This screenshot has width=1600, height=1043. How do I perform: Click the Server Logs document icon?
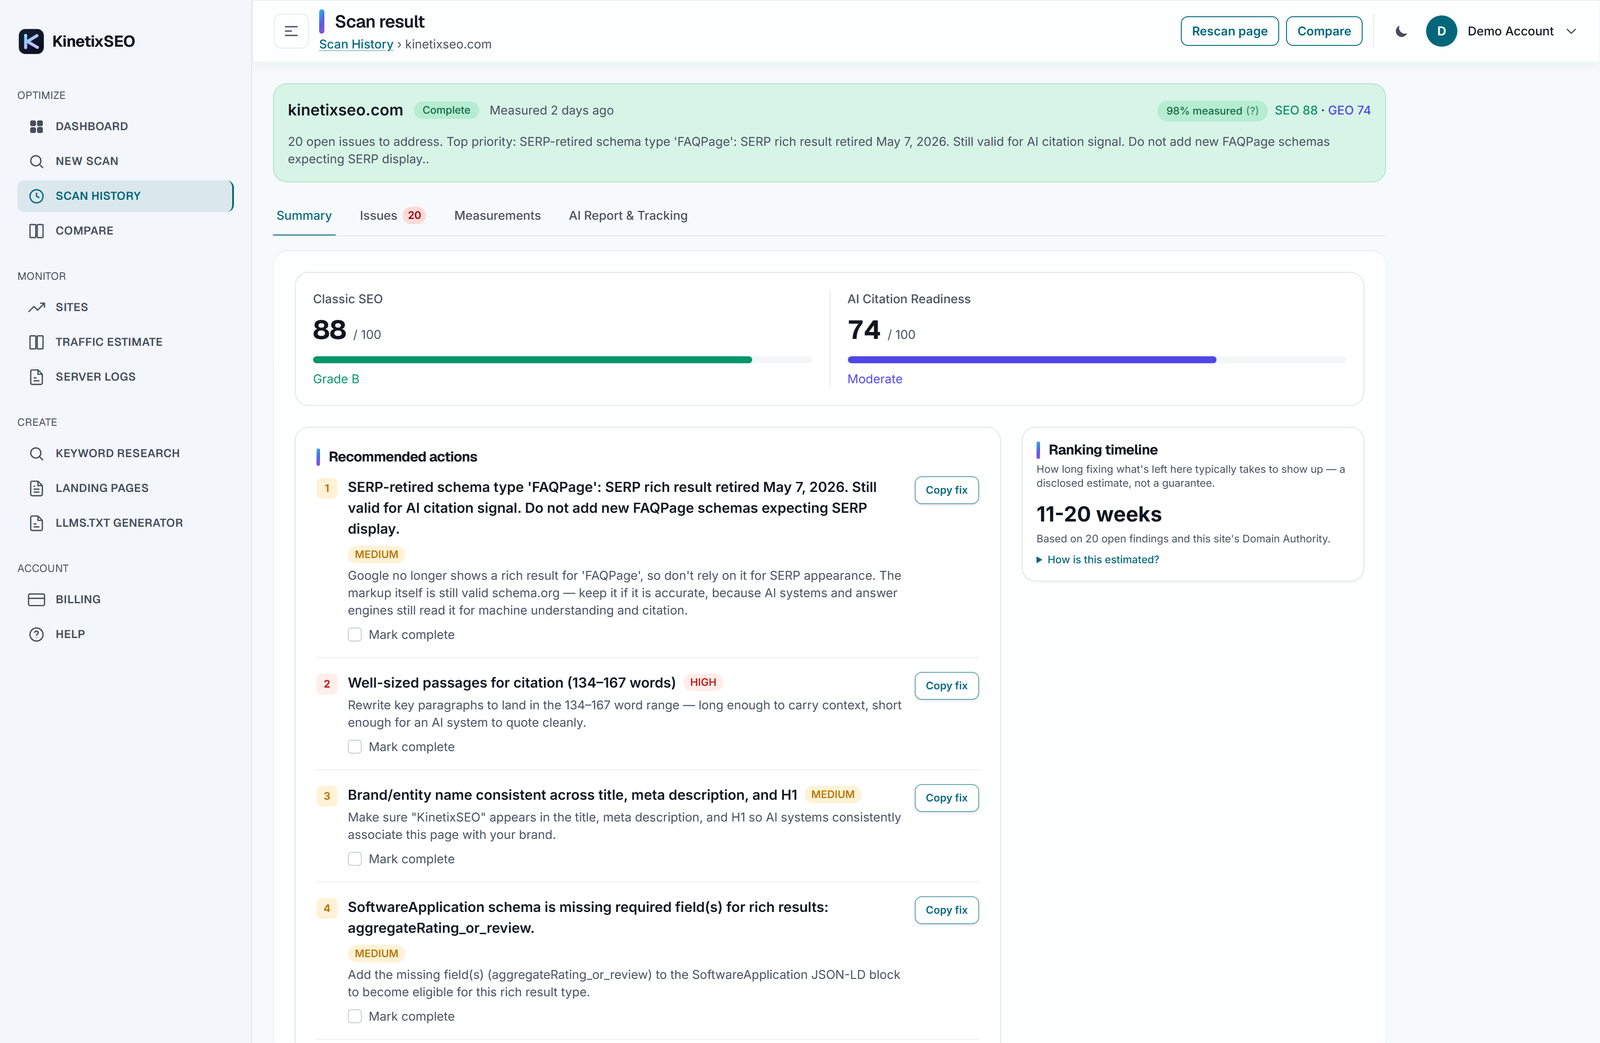coord(36,377)
